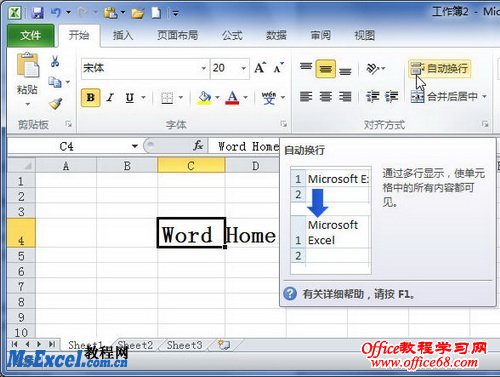Switch to the 视图 ribbon tab
Screen dimensions: 500x377
pyautogui.click(x=364, y=35)
